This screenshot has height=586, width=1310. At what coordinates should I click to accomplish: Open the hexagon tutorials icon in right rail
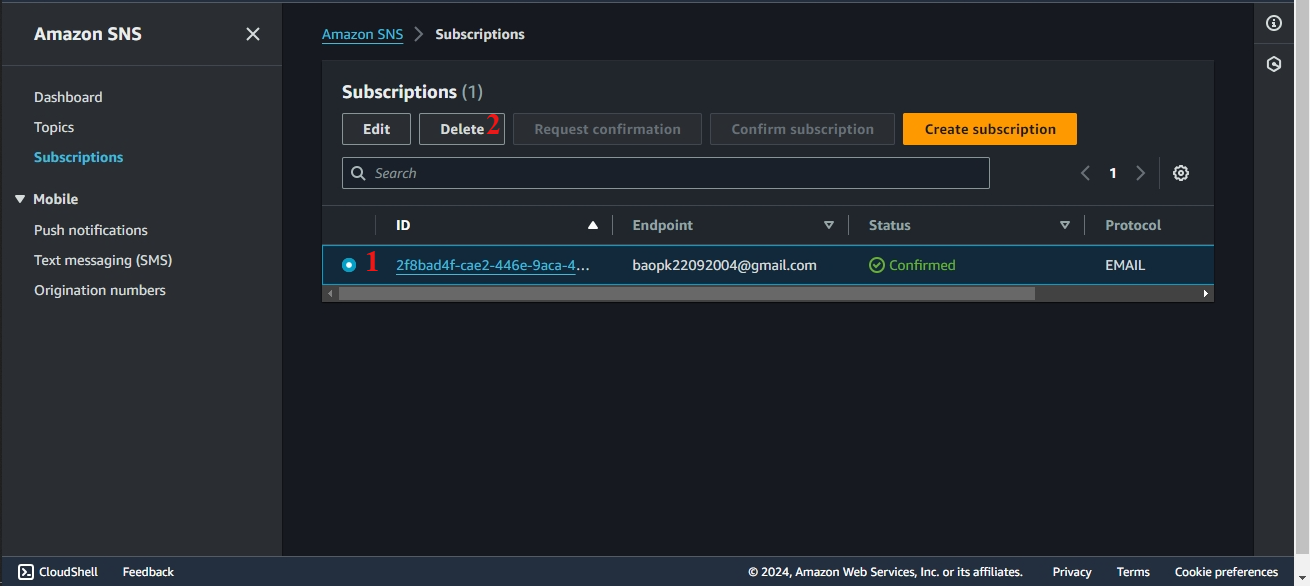click(1274, 64)
